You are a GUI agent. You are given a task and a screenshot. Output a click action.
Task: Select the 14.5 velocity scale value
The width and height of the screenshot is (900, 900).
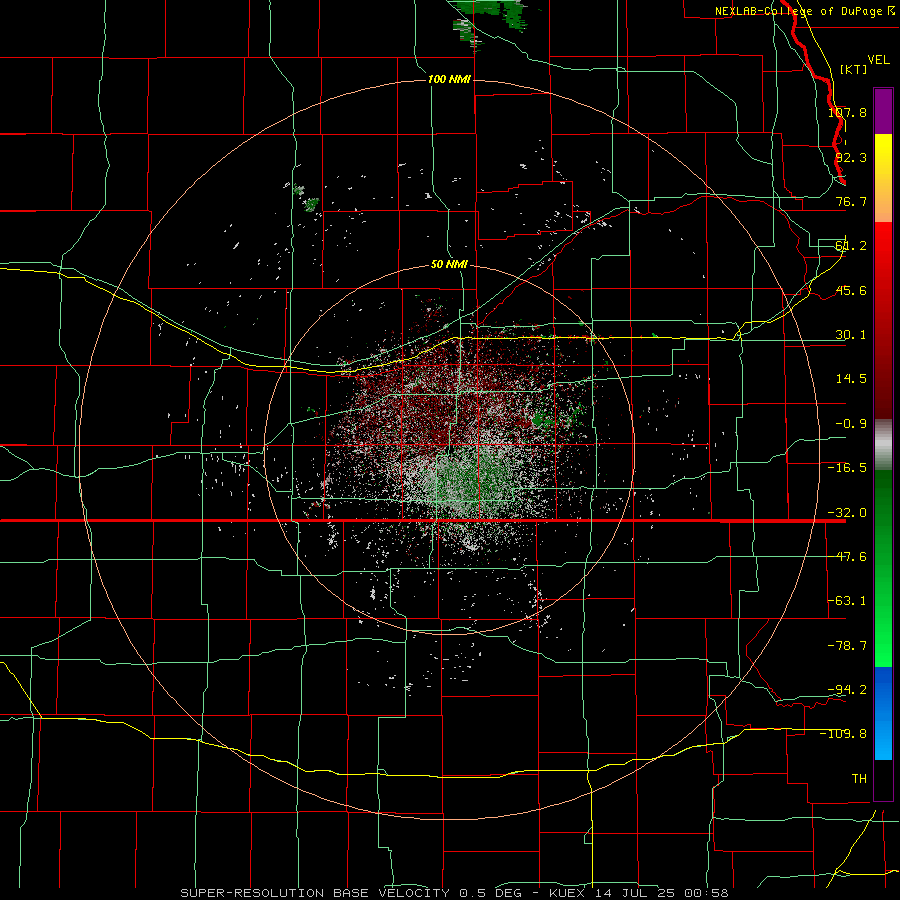click(x=851, y=379)
